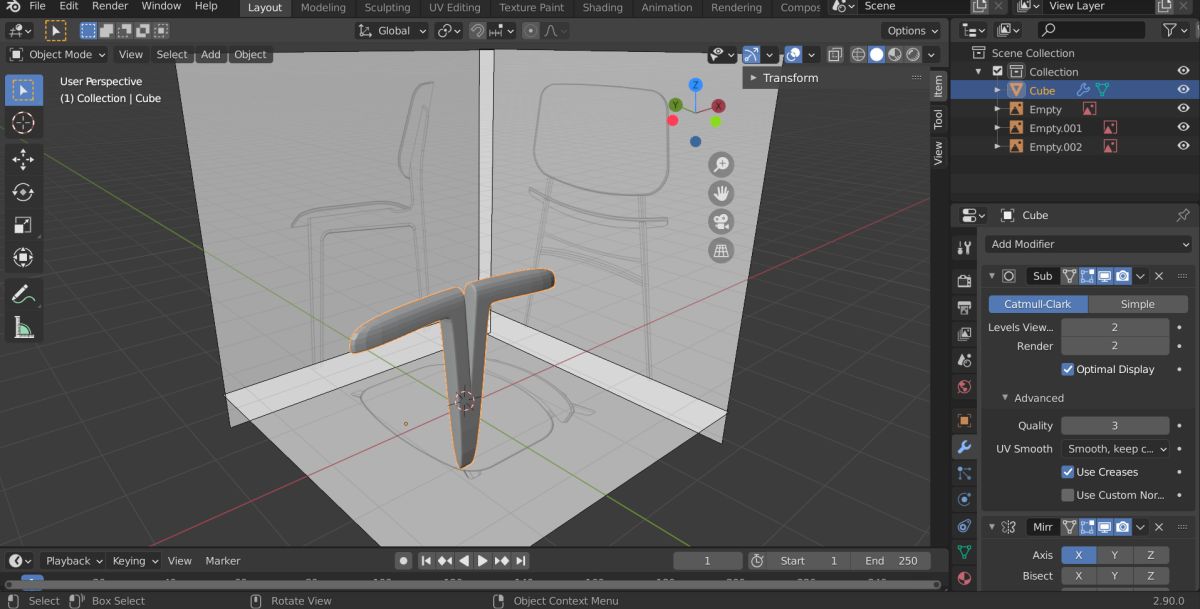Toggle Sub modifier render camera display

[x=1123, y=276]
